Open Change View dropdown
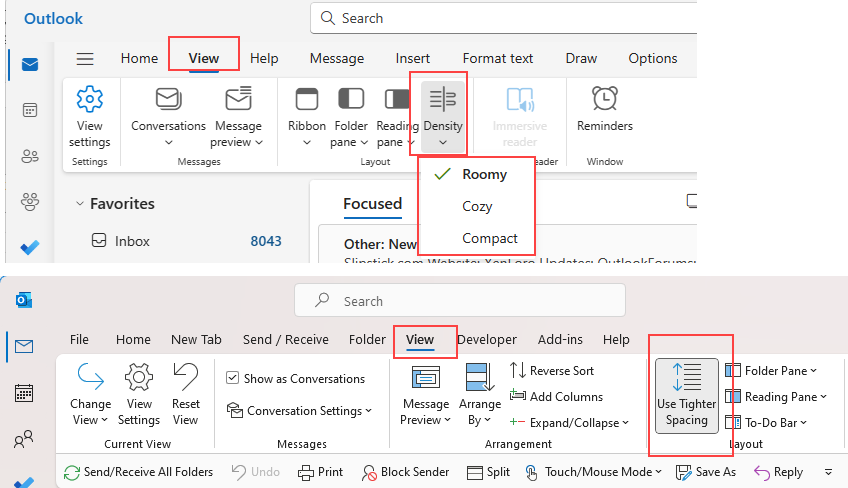 click(90, 394)
